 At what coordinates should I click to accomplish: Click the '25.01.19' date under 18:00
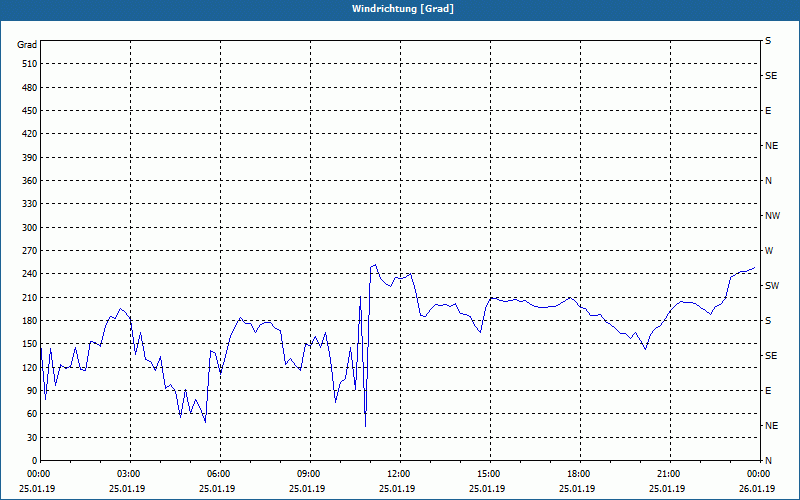click(x=577, y=489)
